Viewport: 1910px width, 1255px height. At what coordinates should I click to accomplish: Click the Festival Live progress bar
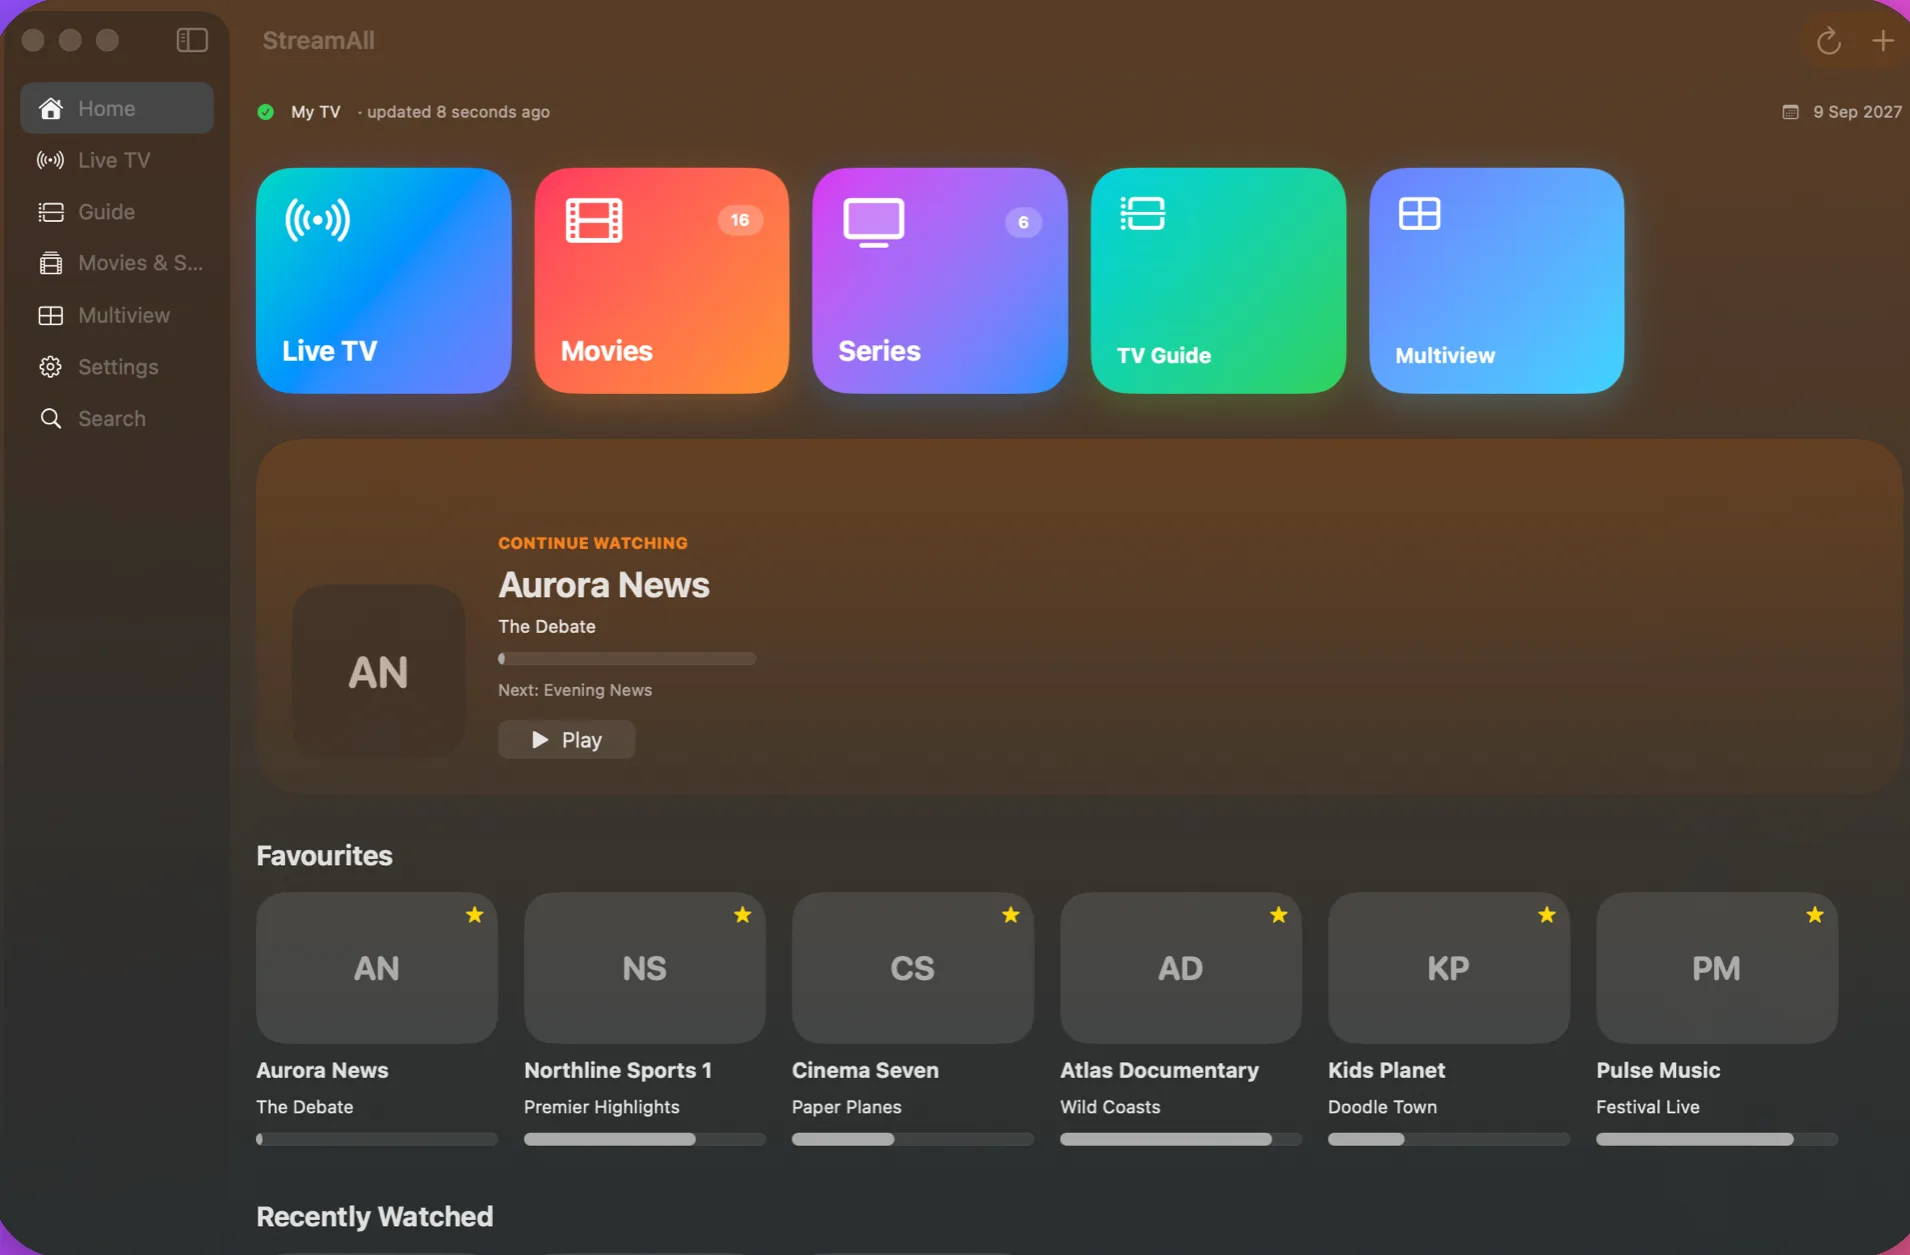click(1717, 1139)
